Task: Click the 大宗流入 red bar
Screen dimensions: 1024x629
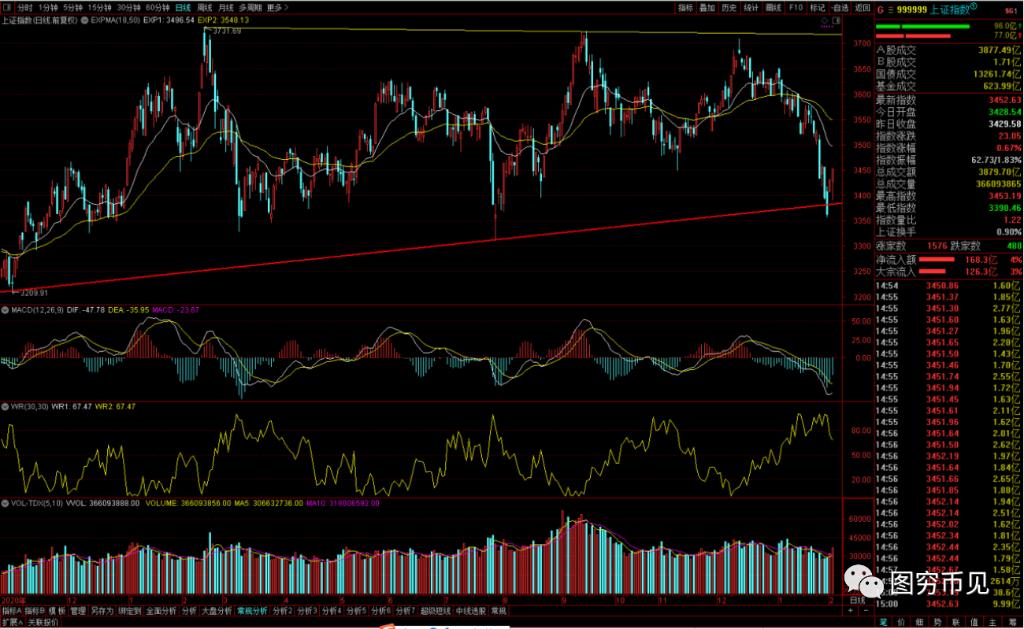Action: point(933,271)
